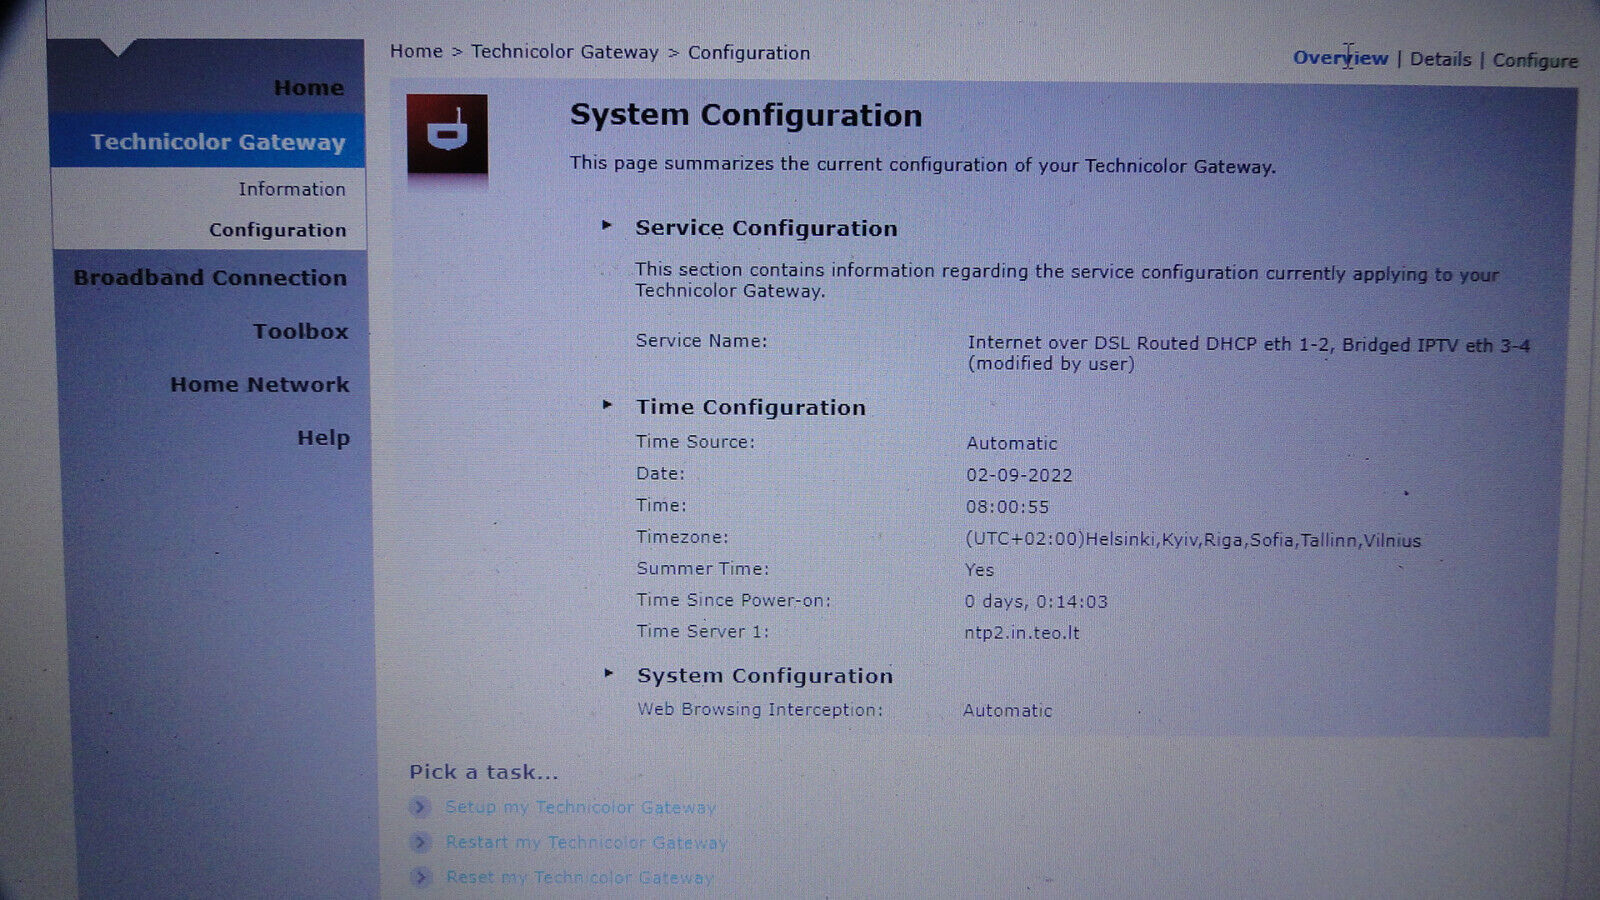The height and width of the screenshot is (900, 1600).
Task: Click the Home breadcrumb link
Action: pyautogui.click(x=416, y=51)
